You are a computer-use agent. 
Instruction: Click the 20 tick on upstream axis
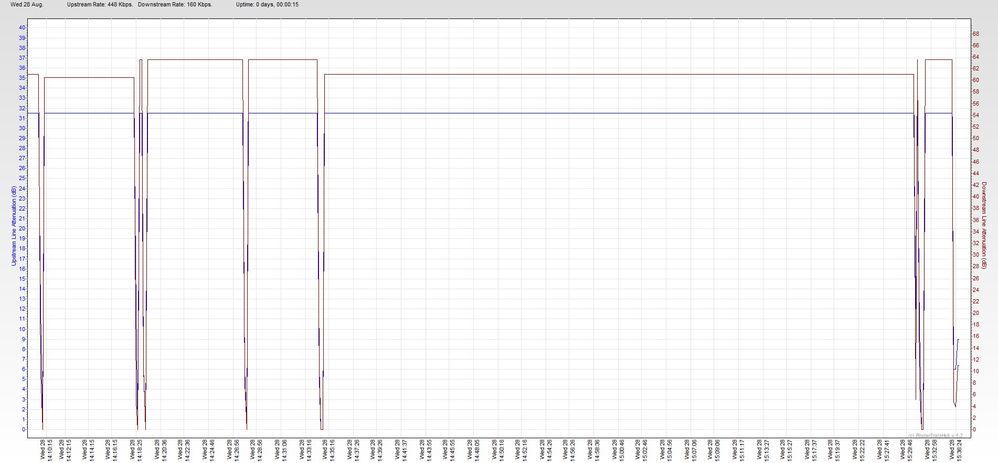(x=22, y=229)
